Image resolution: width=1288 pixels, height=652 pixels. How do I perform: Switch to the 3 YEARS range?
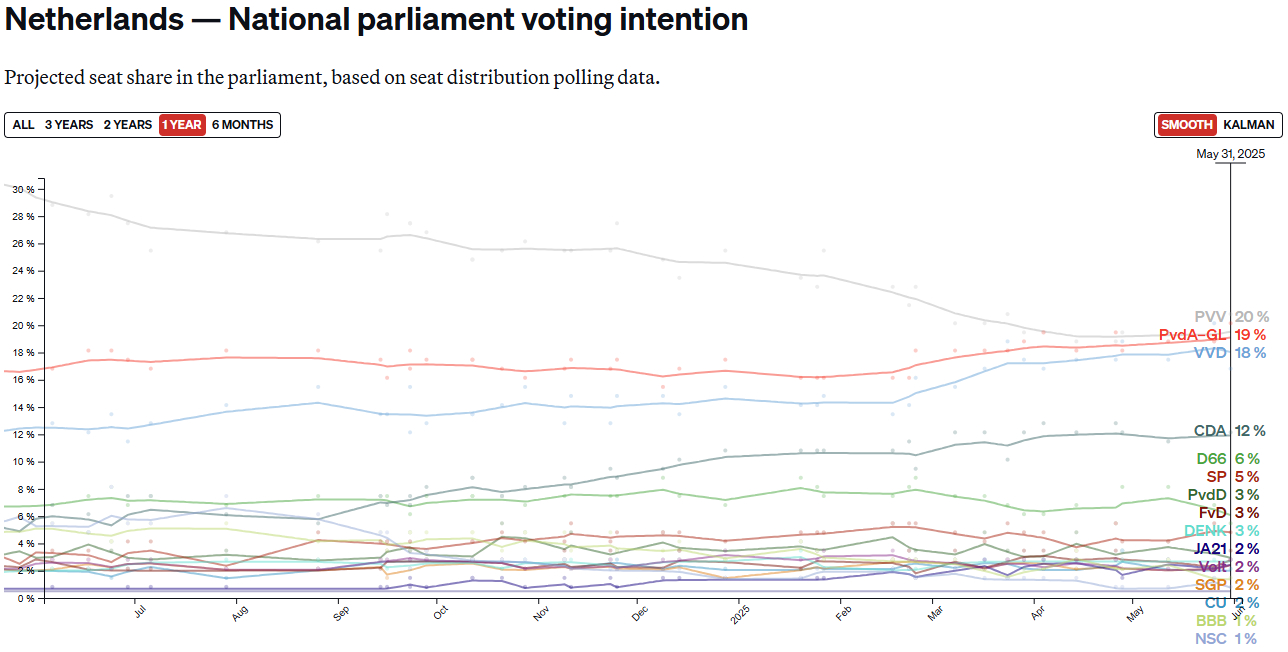click(68, 125)
